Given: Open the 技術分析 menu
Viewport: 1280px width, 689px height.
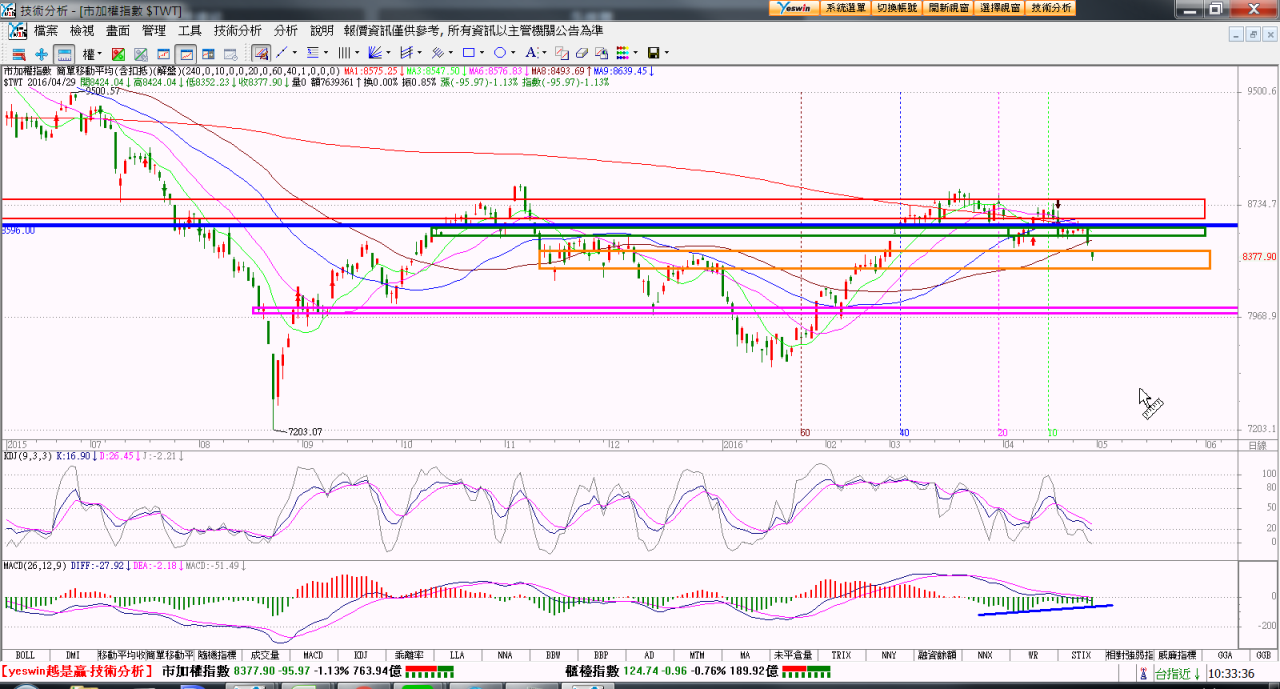Looking at the screenshot, I should (x=237, y=31).
